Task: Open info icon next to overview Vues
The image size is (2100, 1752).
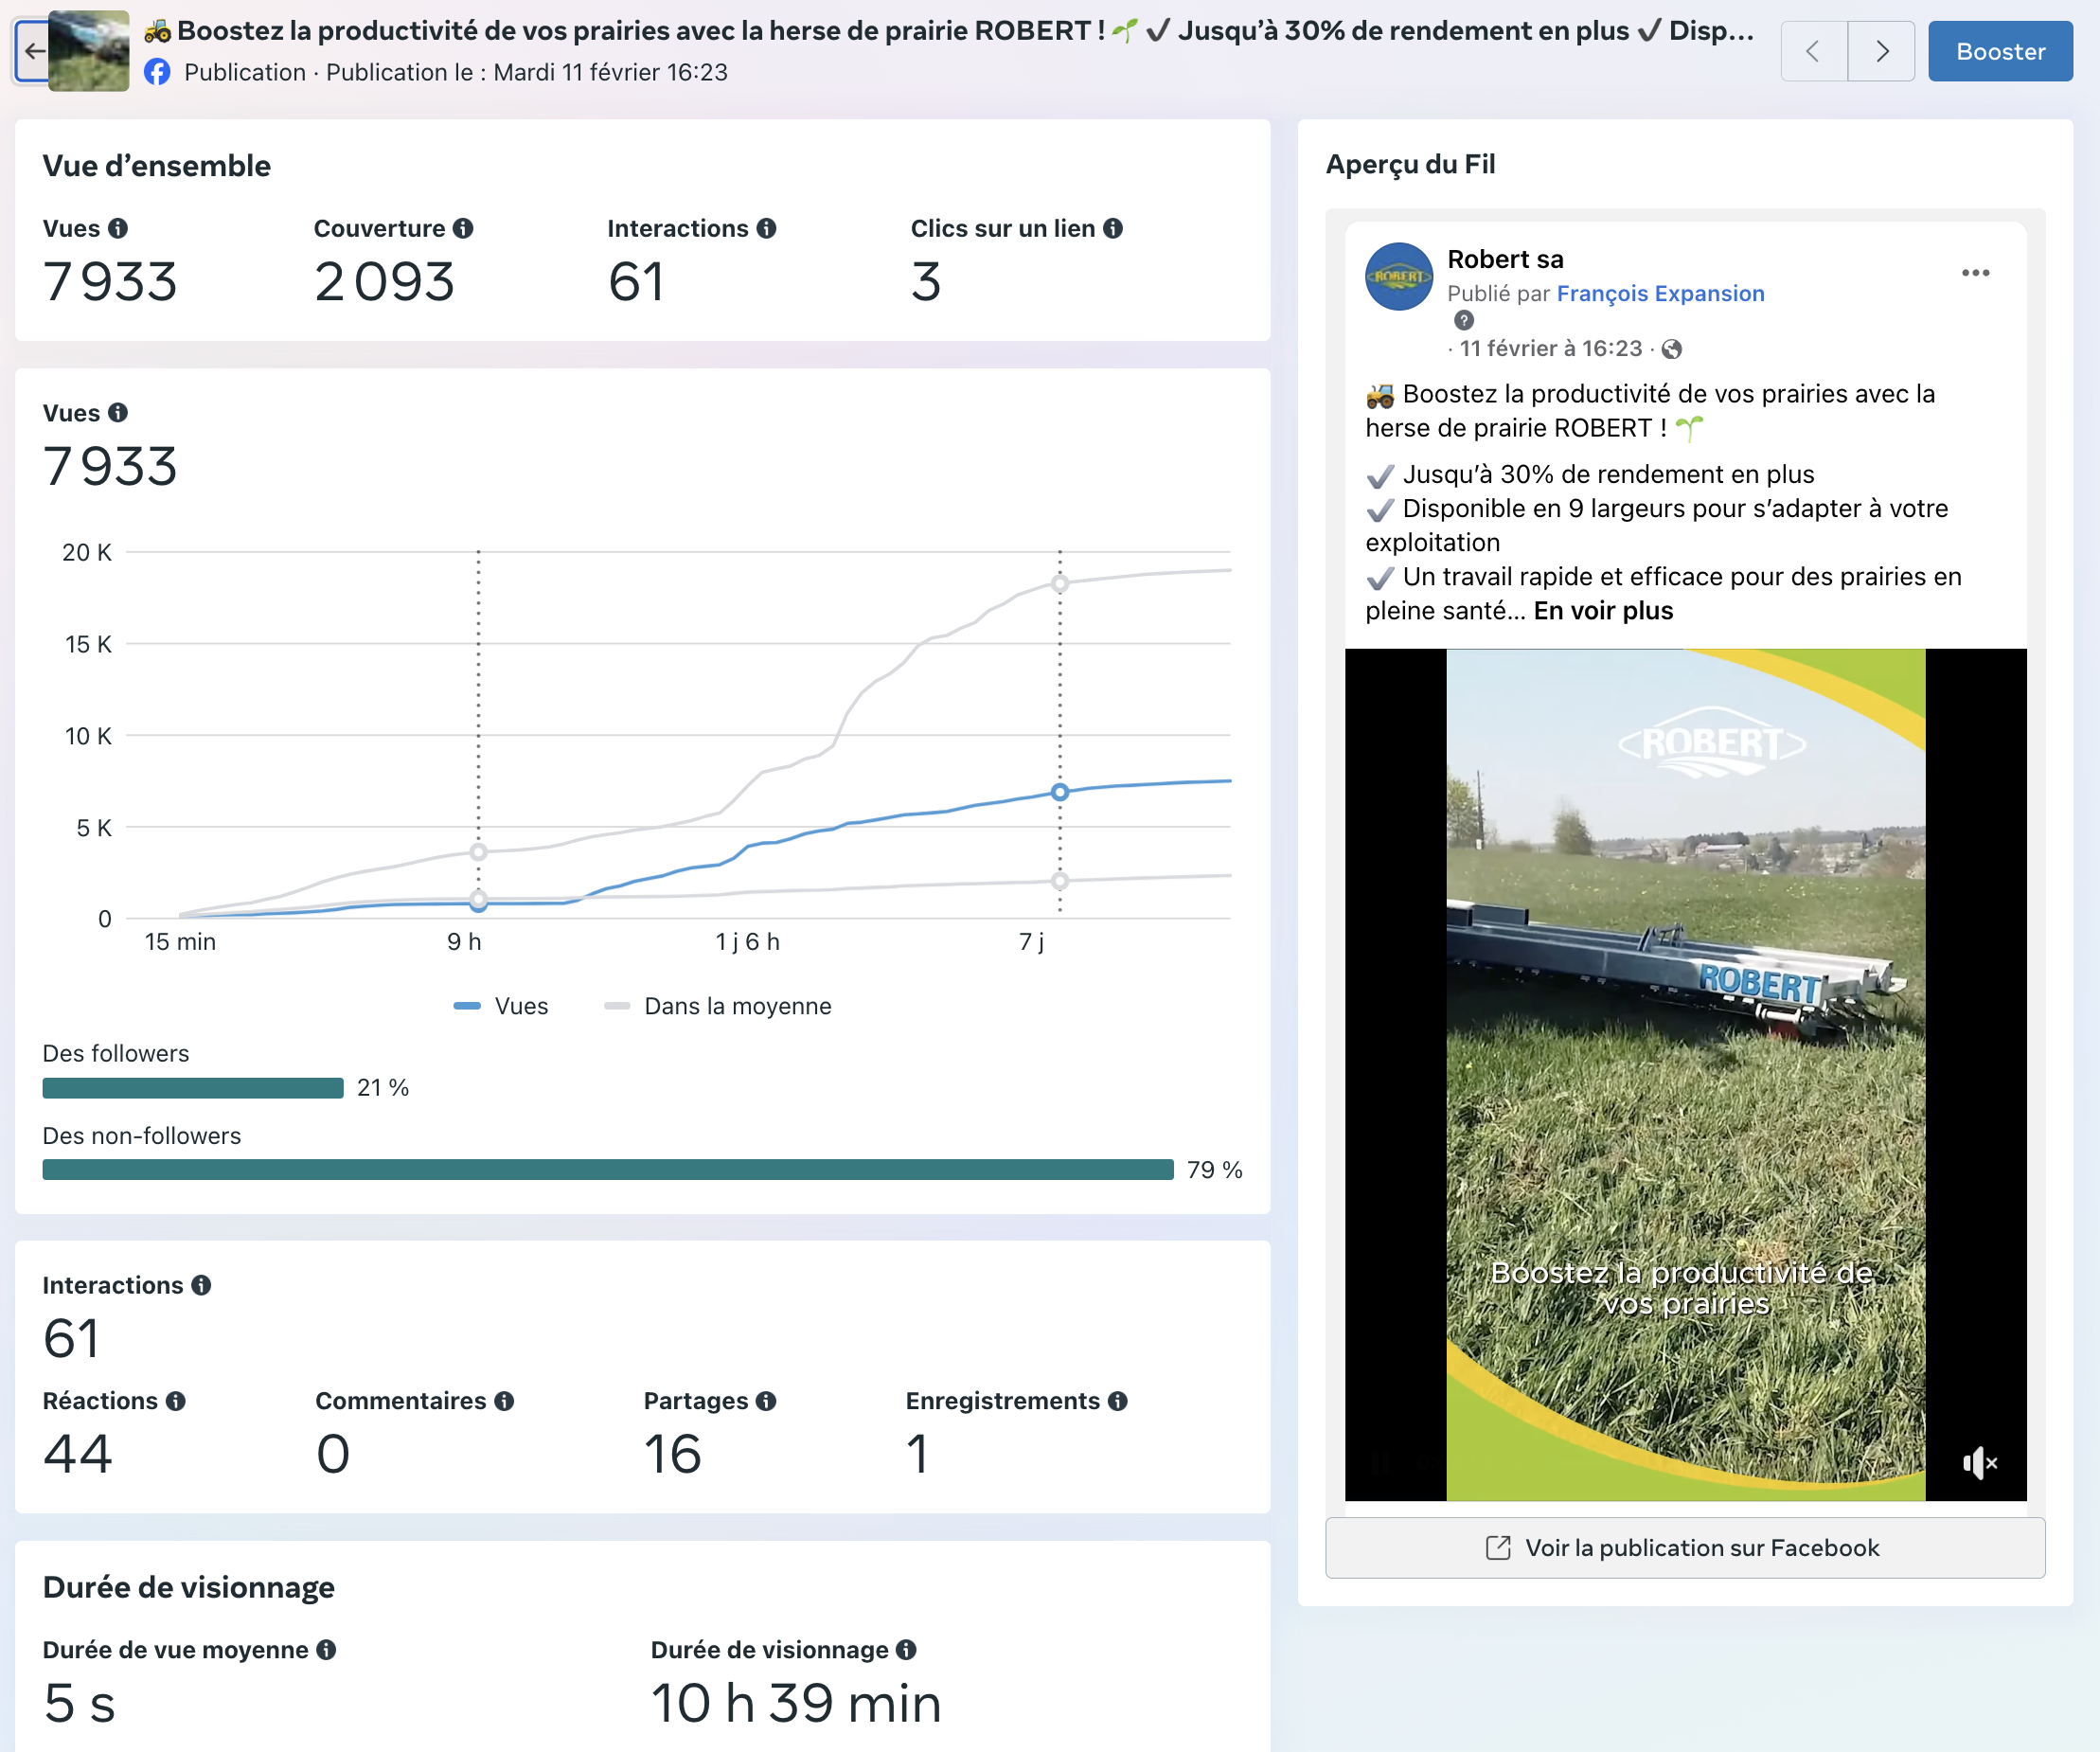Action: 118,228
